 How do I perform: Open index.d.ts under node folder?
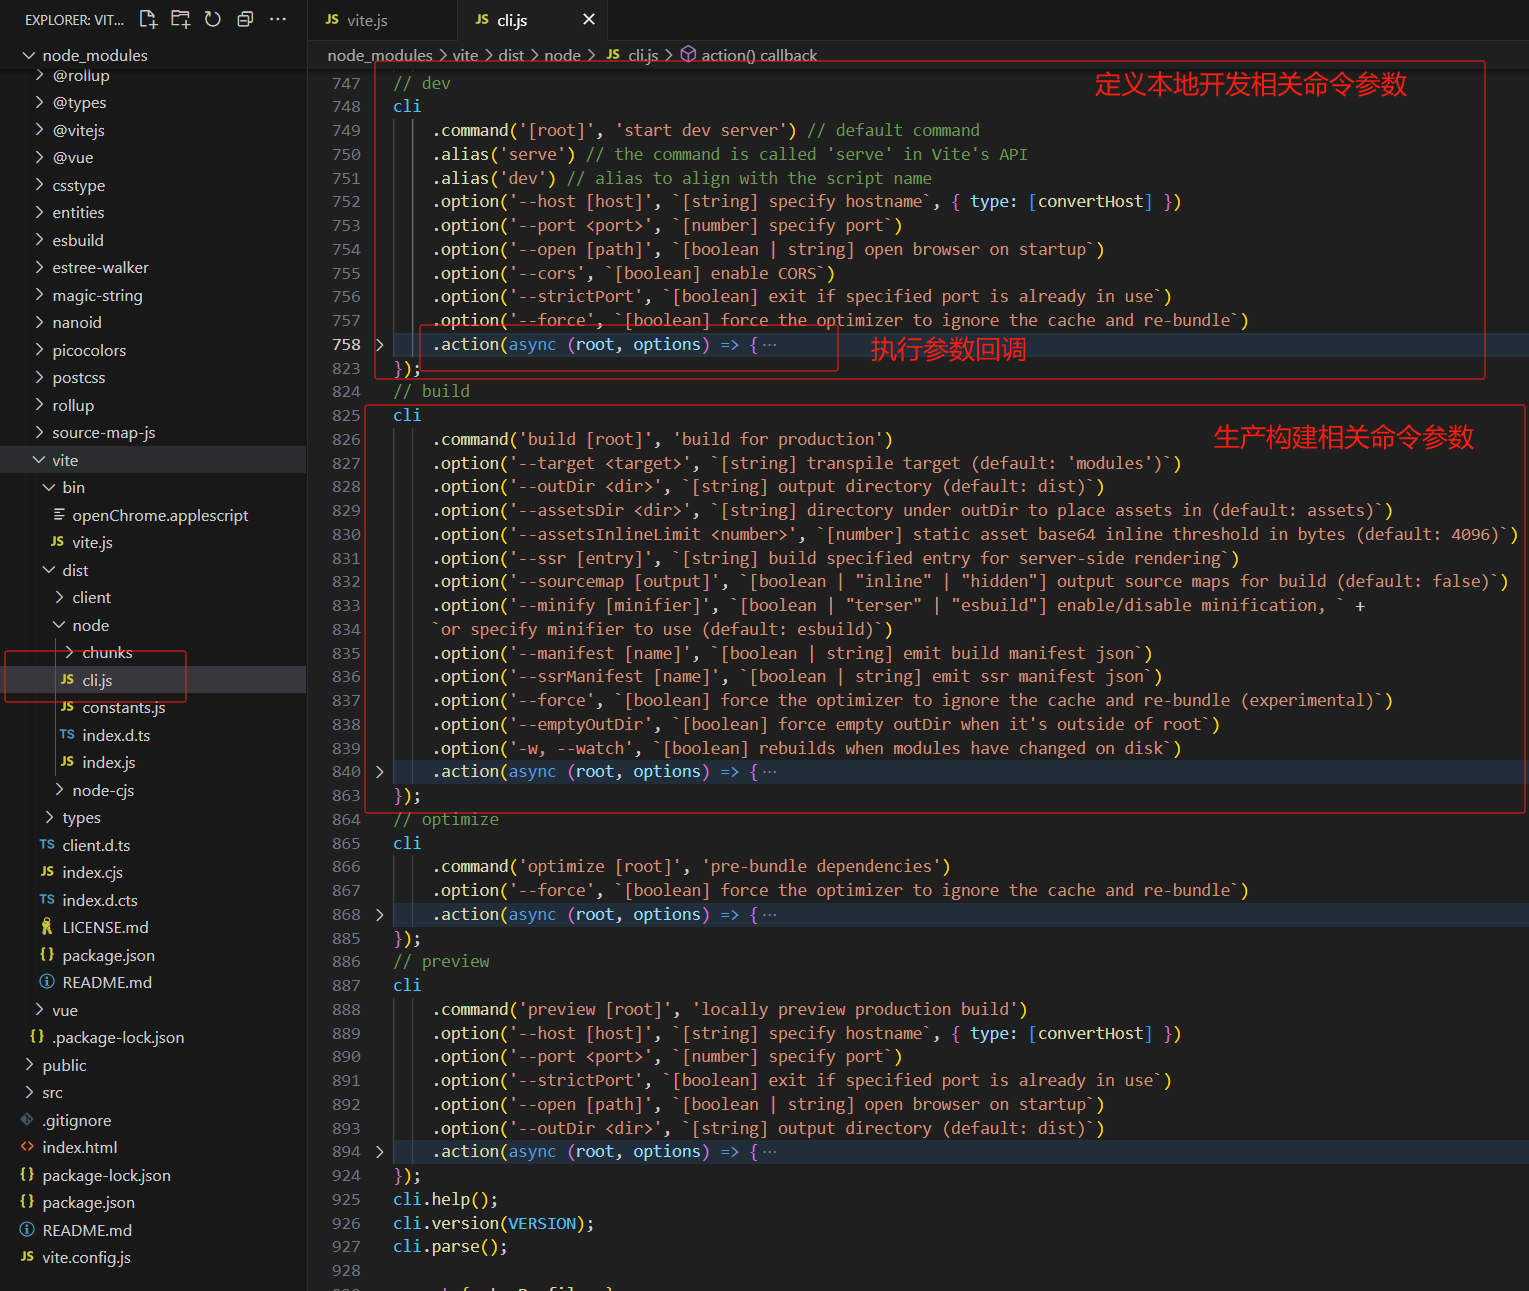153,735
